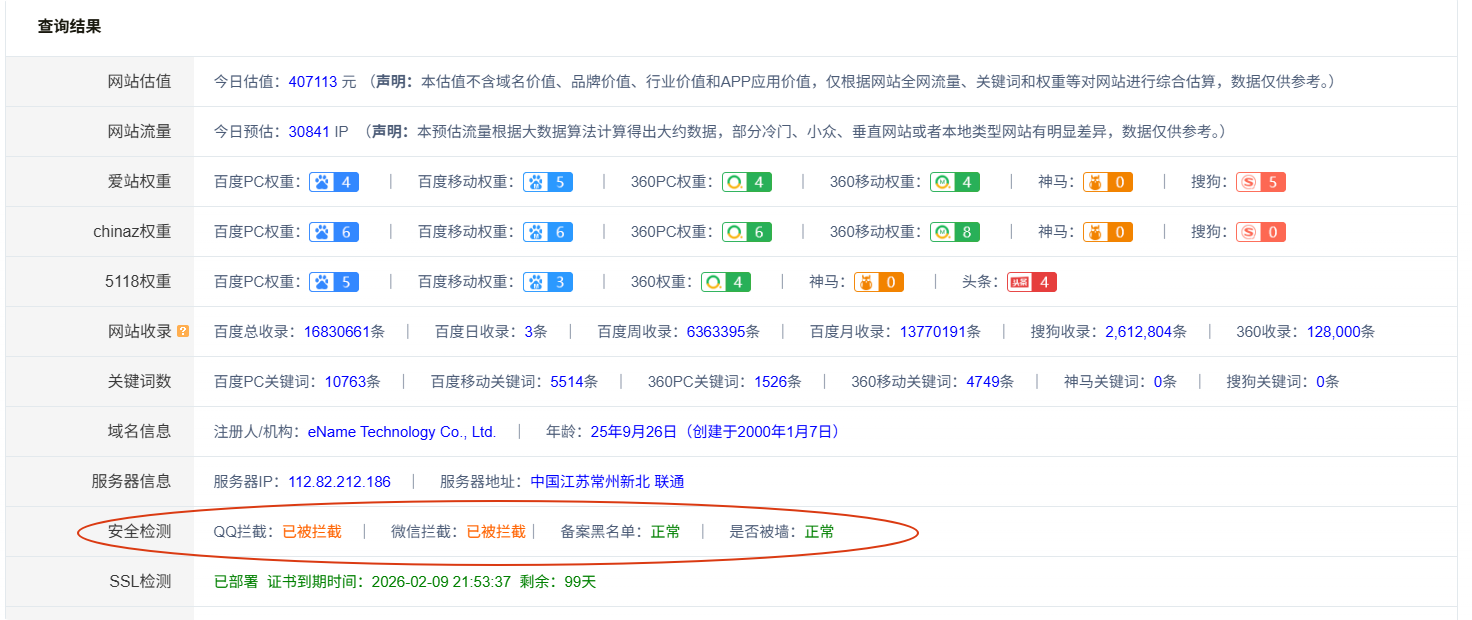Viewport: 1472px width, 620px height.
Task: Open the Baidu total index link 16830661条
Action: pos(342,331)
